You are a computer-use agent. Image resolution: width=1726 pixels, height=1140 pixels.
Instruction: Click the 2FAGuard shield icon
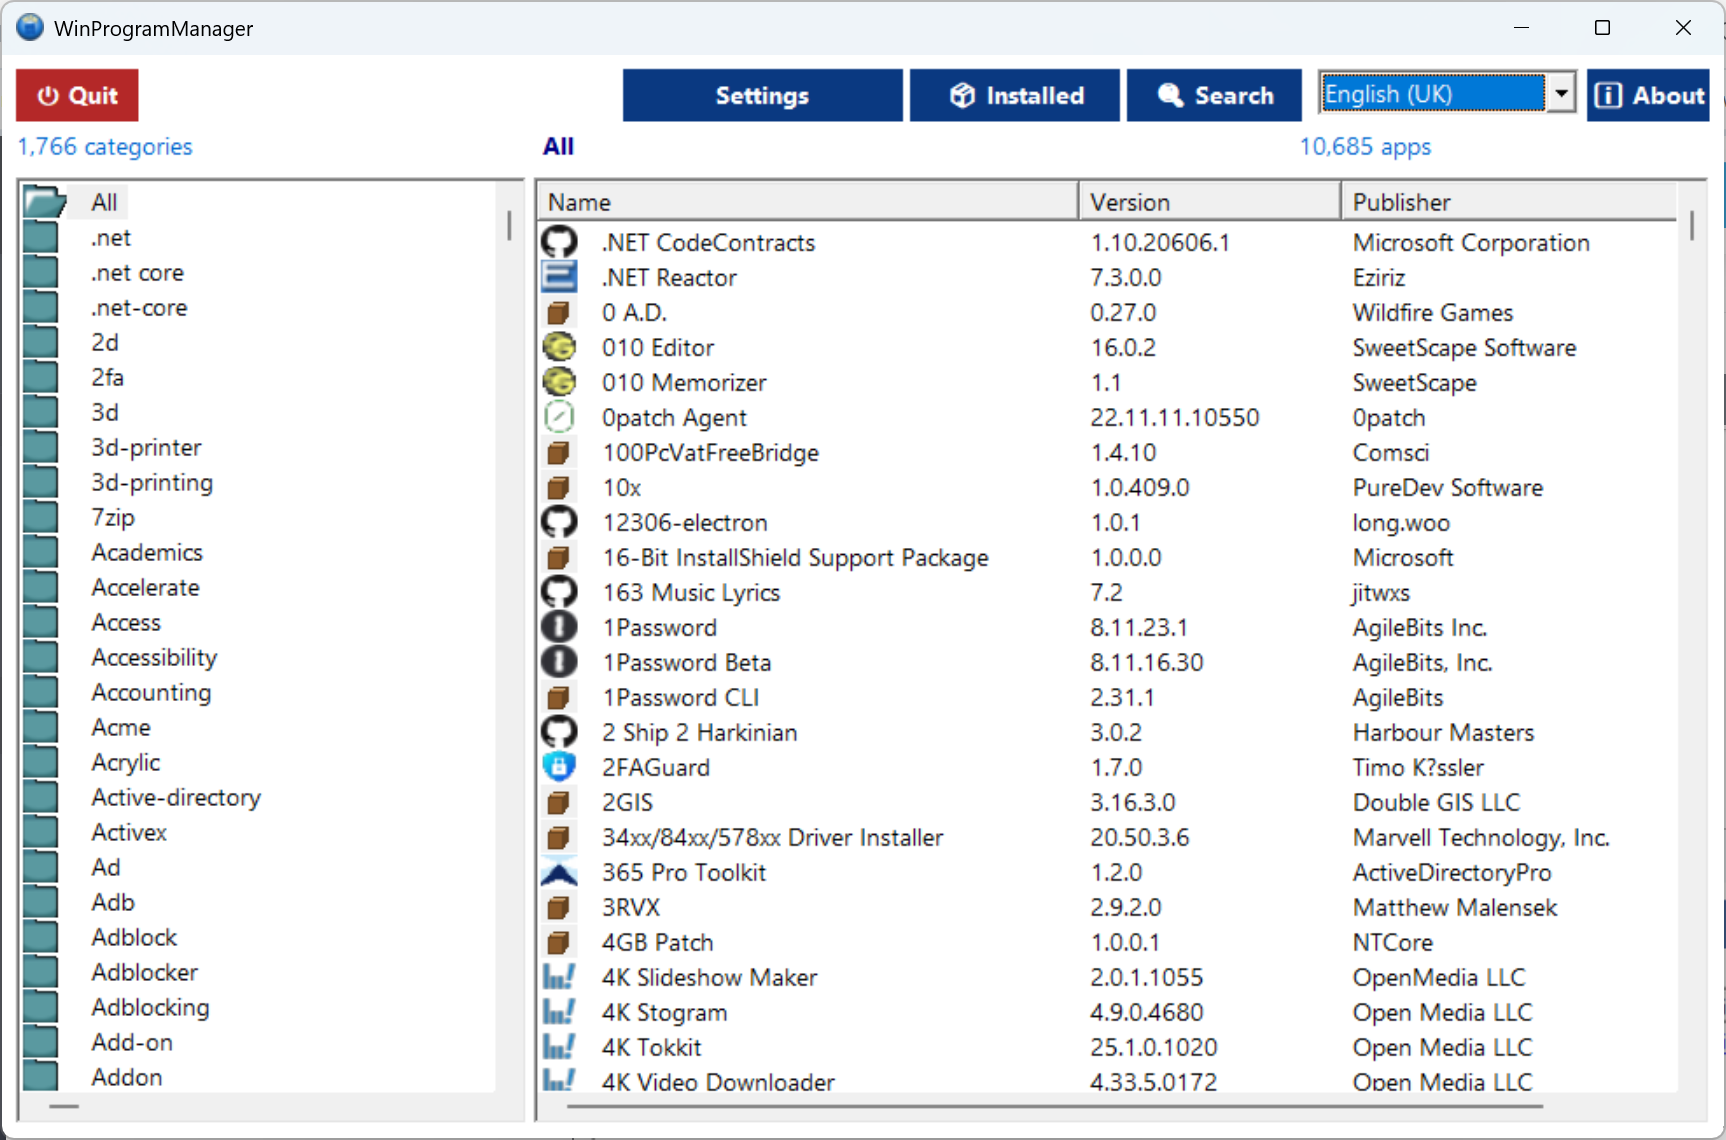pyautogui.click(x=559, y=767)
